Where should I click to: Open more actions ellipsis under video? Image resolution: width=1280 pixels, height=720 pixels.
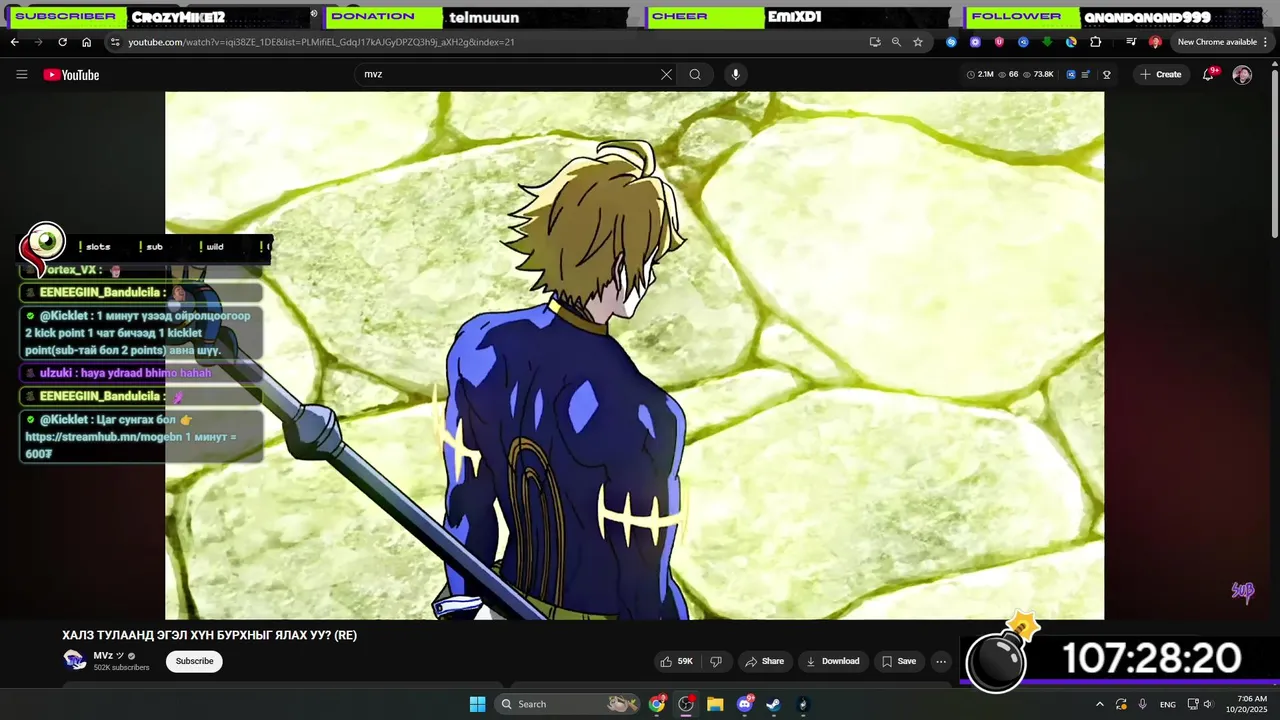tap(940, 661)
